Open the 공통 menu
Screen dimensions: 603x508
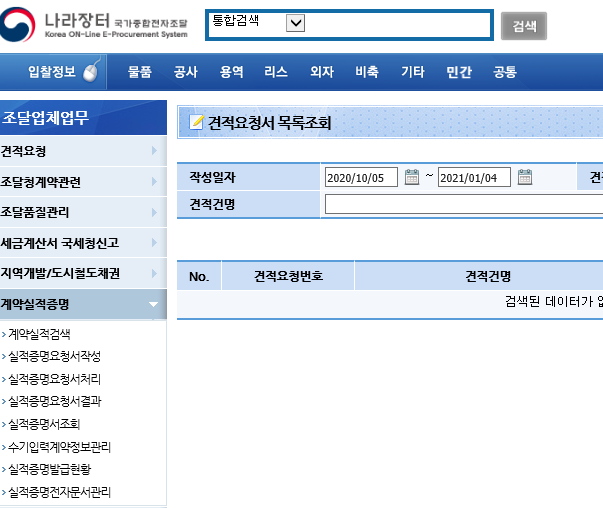505,72
